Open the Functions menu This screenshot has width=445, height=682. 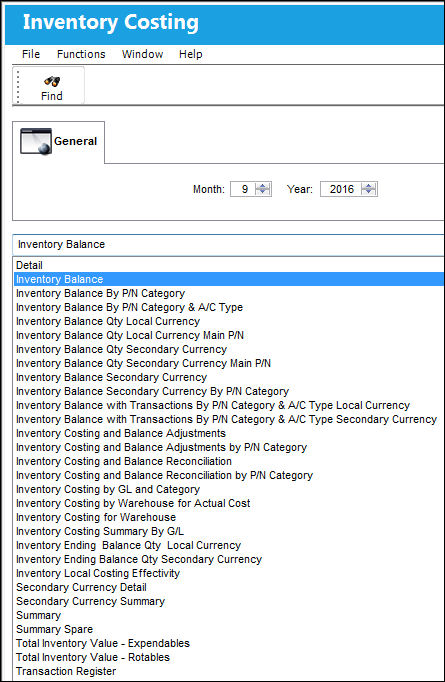(81, 54)
